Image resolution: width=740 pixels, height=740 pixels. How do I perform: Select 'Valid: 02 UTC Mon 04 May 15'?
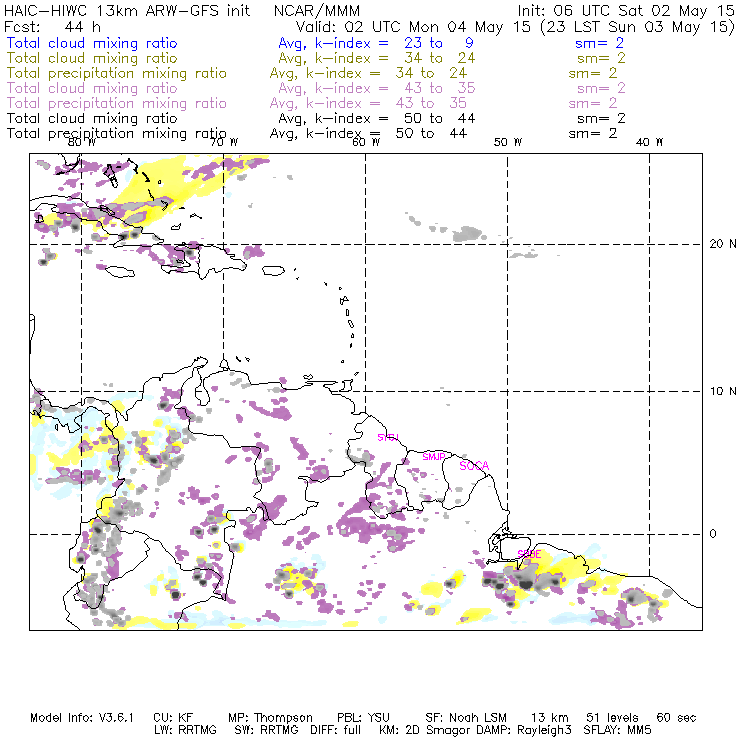pyautogui.click(x=413, y=27)
